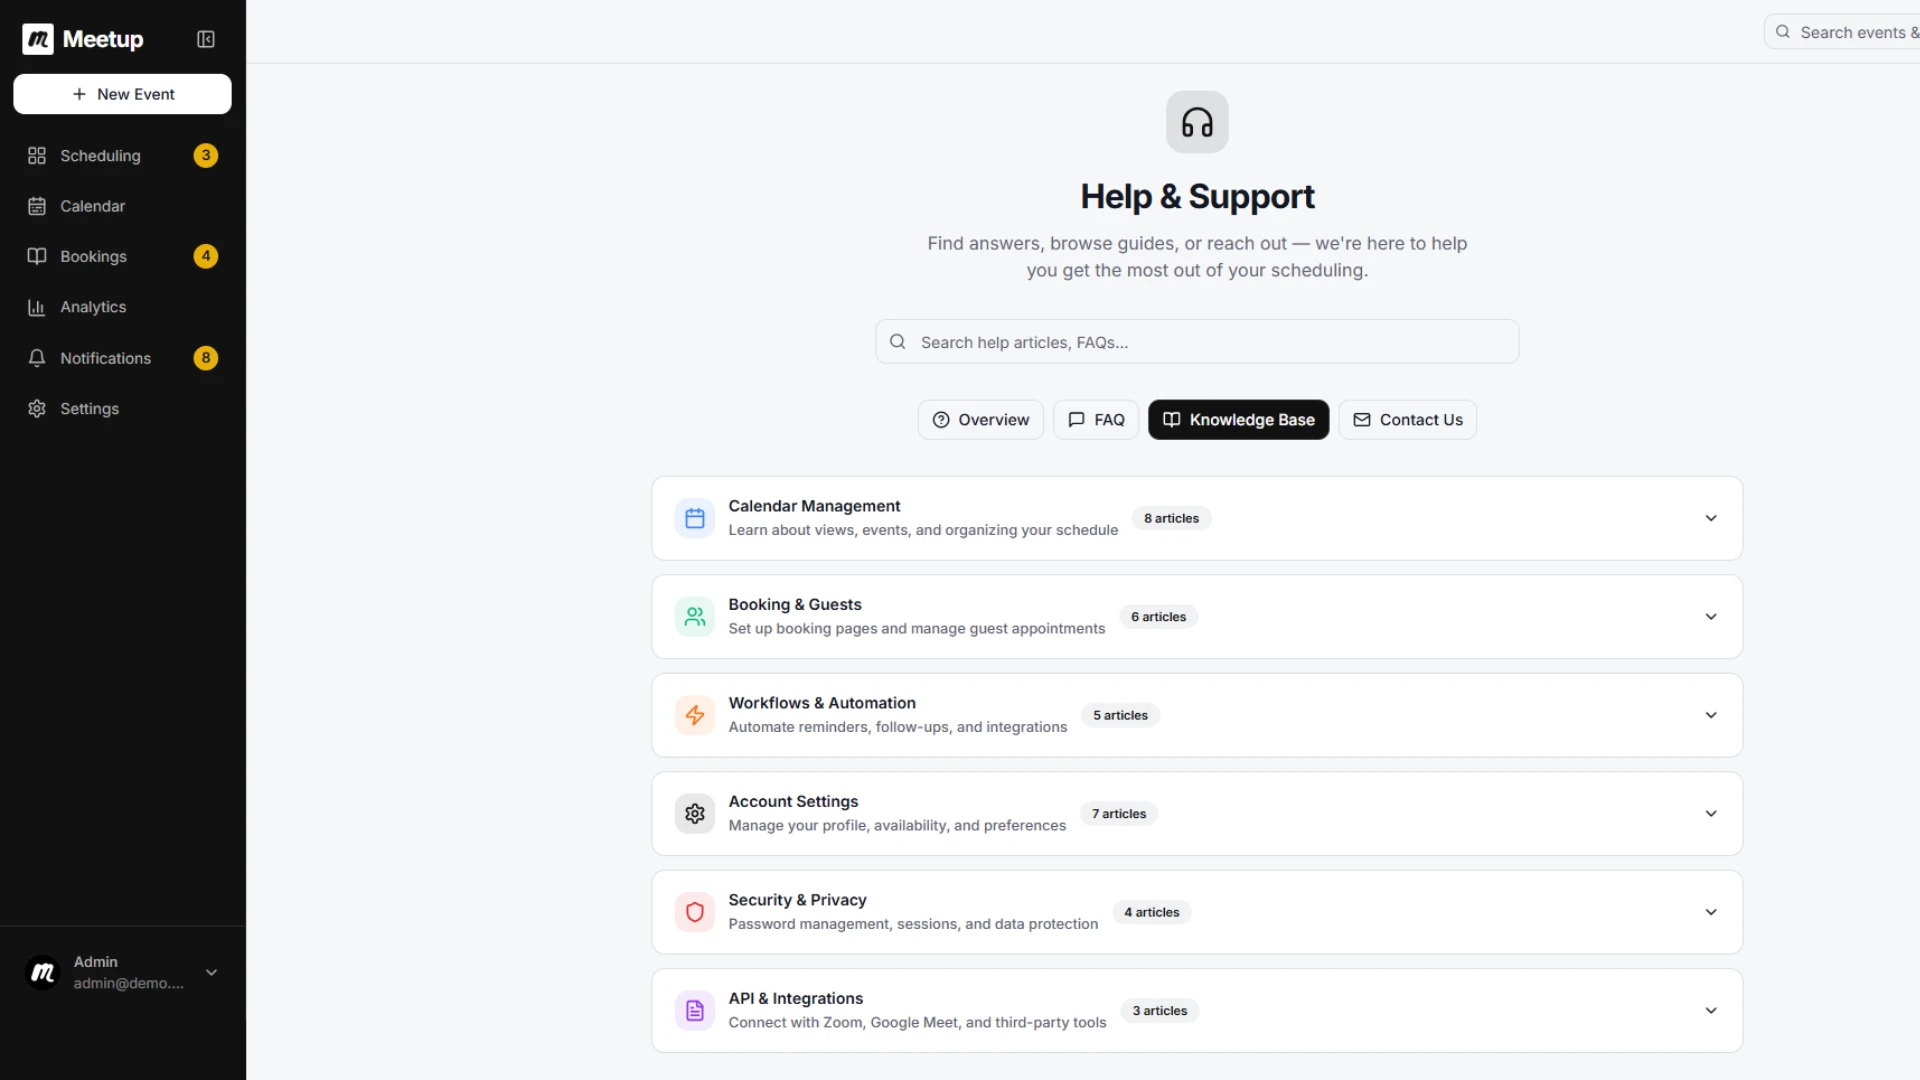The width and height of the screenshot is (1920, 1080).
Task: Focus the Search help articles field
Action: pos(1197,342)
